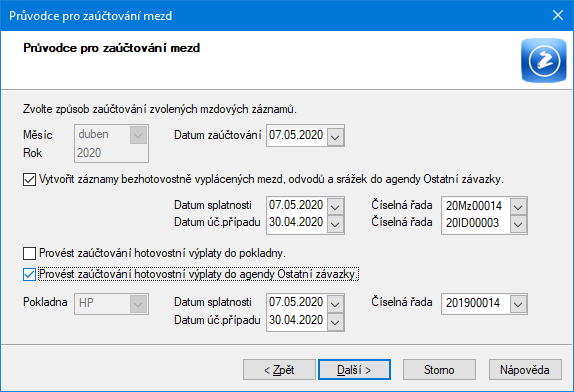Click the 201900014 number series field
The image size is (574, 392).
pos(476,303)
